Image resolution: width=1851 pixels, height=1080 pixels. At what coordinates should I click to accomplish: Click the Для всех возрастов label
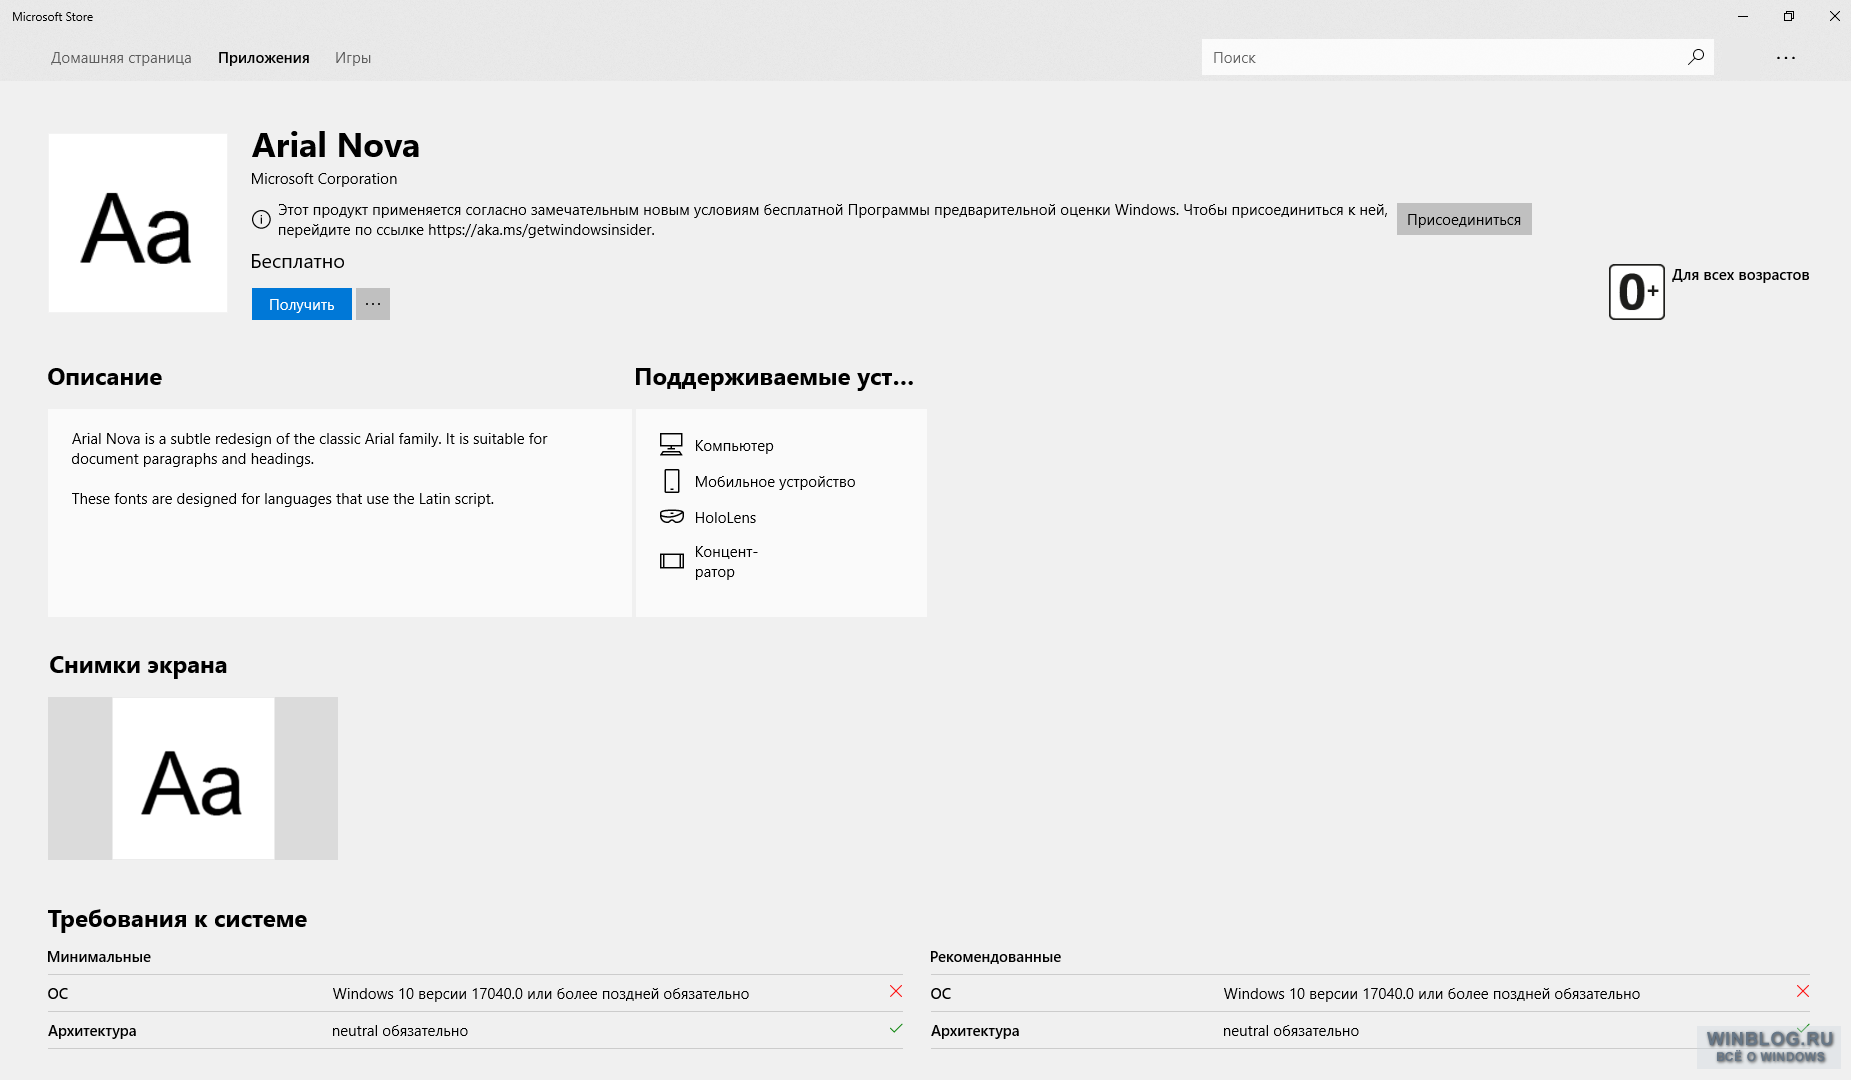[x=1741, y=275]
